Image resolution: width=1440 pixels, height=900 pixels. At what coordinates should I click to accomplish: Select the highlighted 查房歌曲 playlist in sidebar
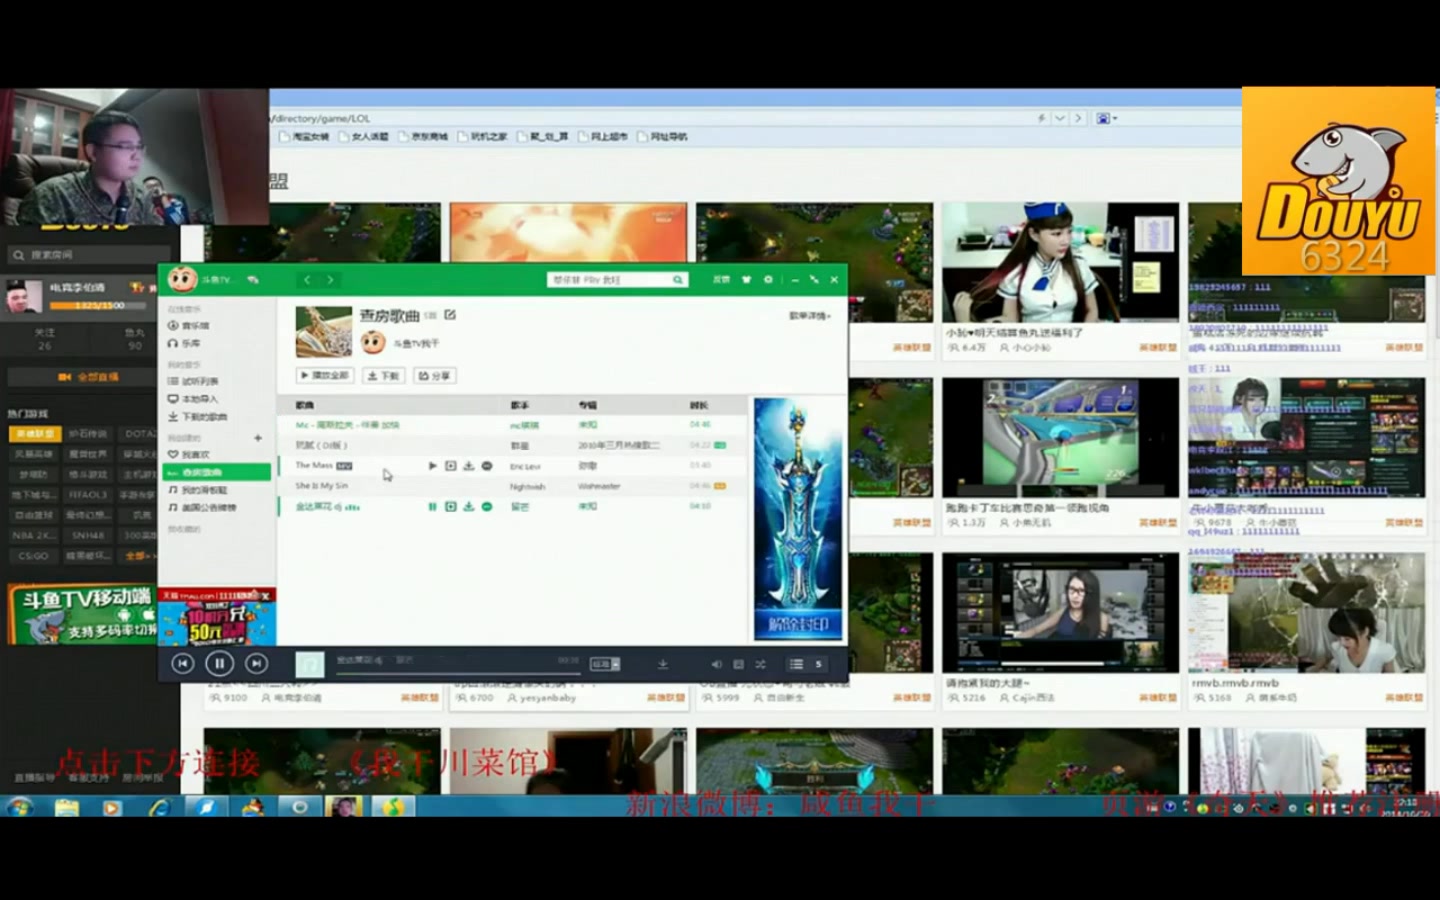click(217, 472)
